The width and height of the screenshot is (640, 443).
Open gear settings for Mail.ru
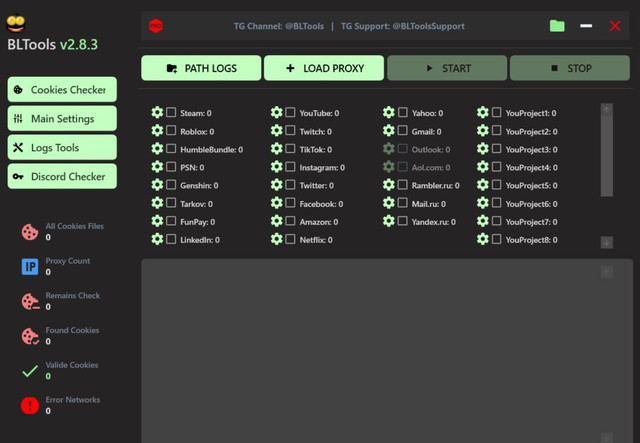pyautogui.click(x=389, y=203)
